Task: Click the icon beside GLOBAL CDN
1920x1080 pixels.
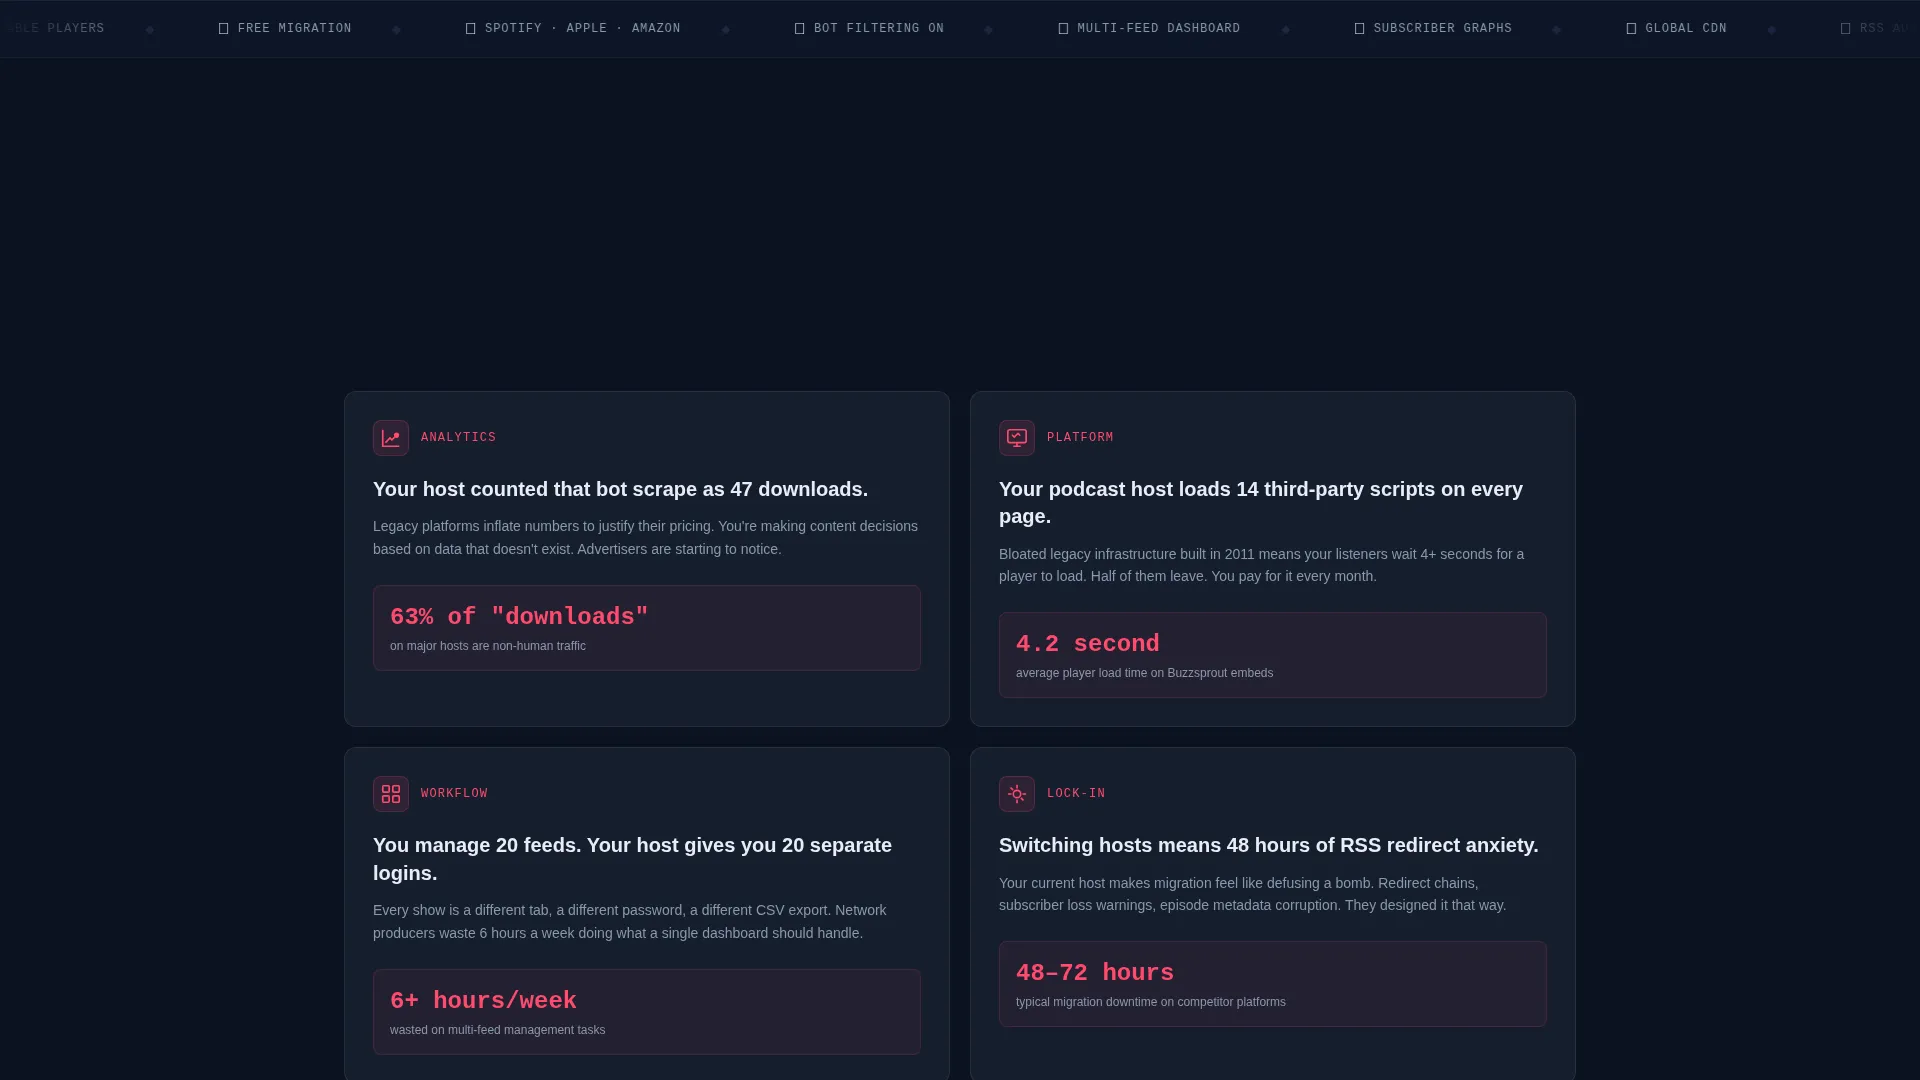Action: pos(1632,29)
